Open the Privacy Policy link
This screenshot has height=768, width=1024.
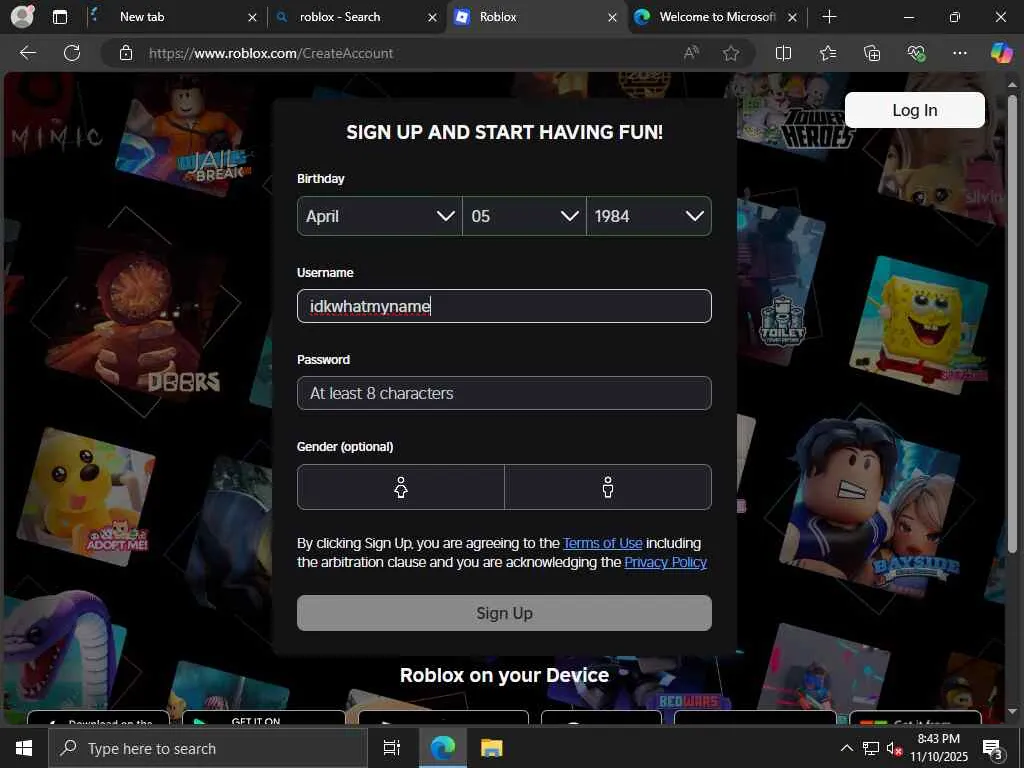(x=665, y=562)
